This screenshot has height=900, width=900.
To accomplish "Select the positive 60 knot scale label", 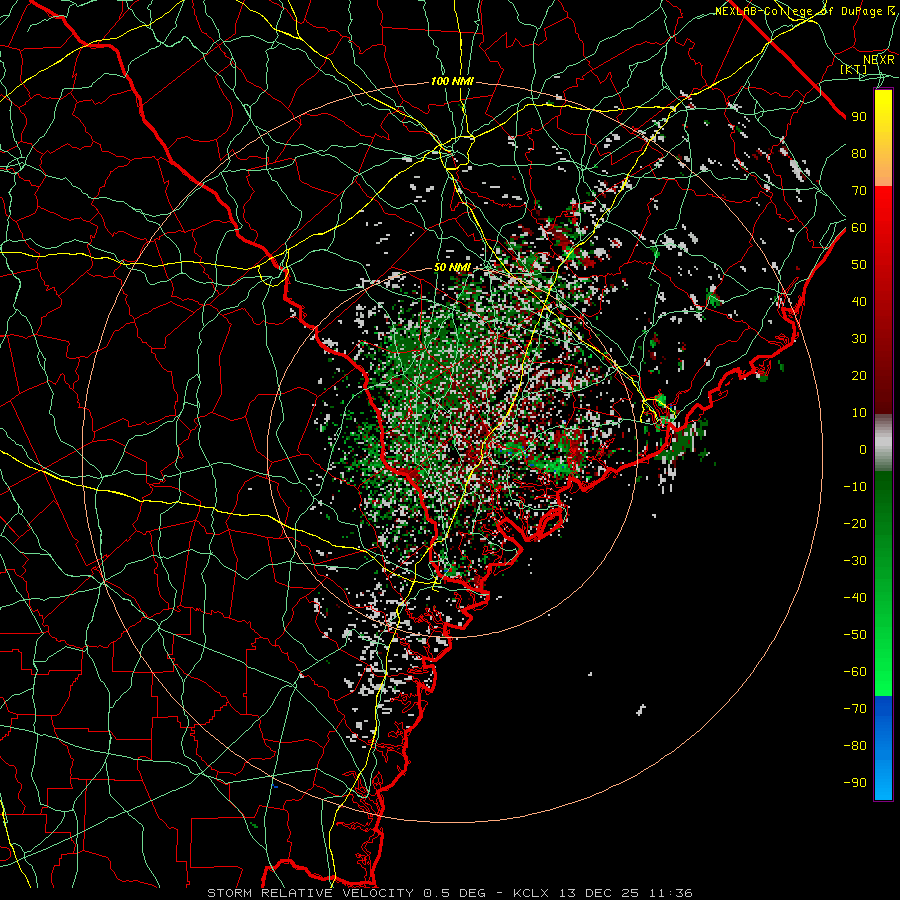I will tap(859, 227).
